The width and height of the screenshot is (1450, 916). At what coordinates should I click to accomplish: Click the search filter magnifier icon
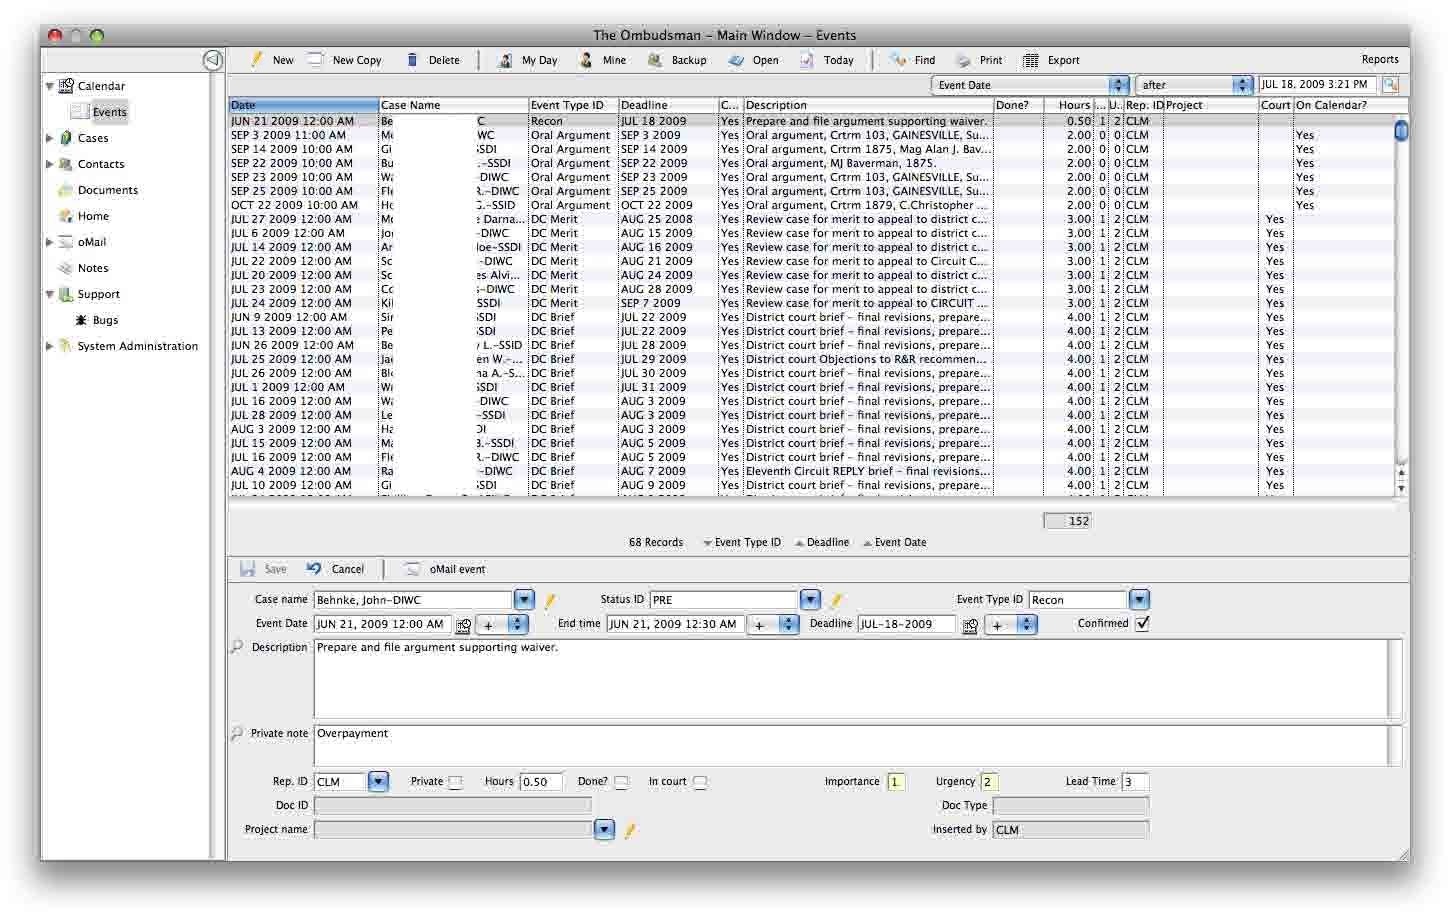pyautogui.click(x=1390, y=85)
